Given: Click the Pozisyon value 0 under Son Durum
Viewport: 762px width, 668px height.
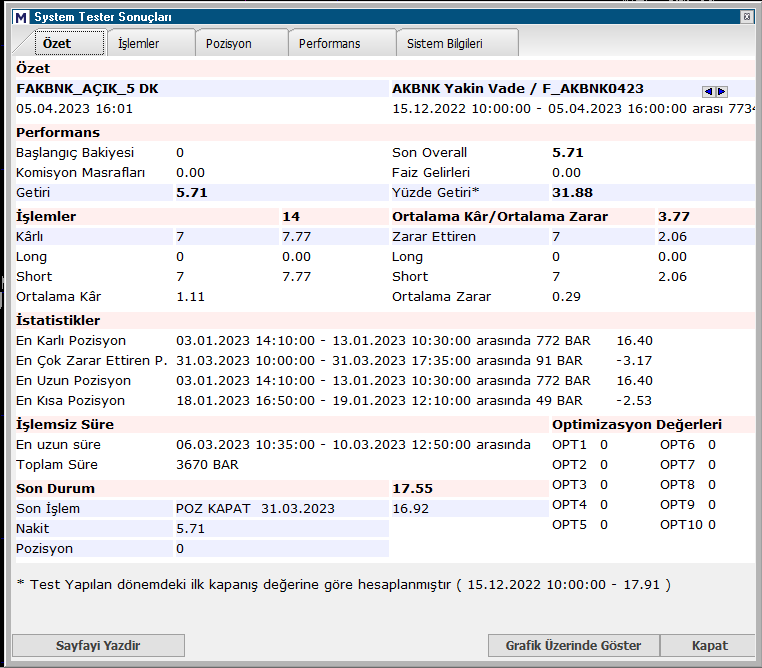Looking at the screenshot, I should click(180, 548).
